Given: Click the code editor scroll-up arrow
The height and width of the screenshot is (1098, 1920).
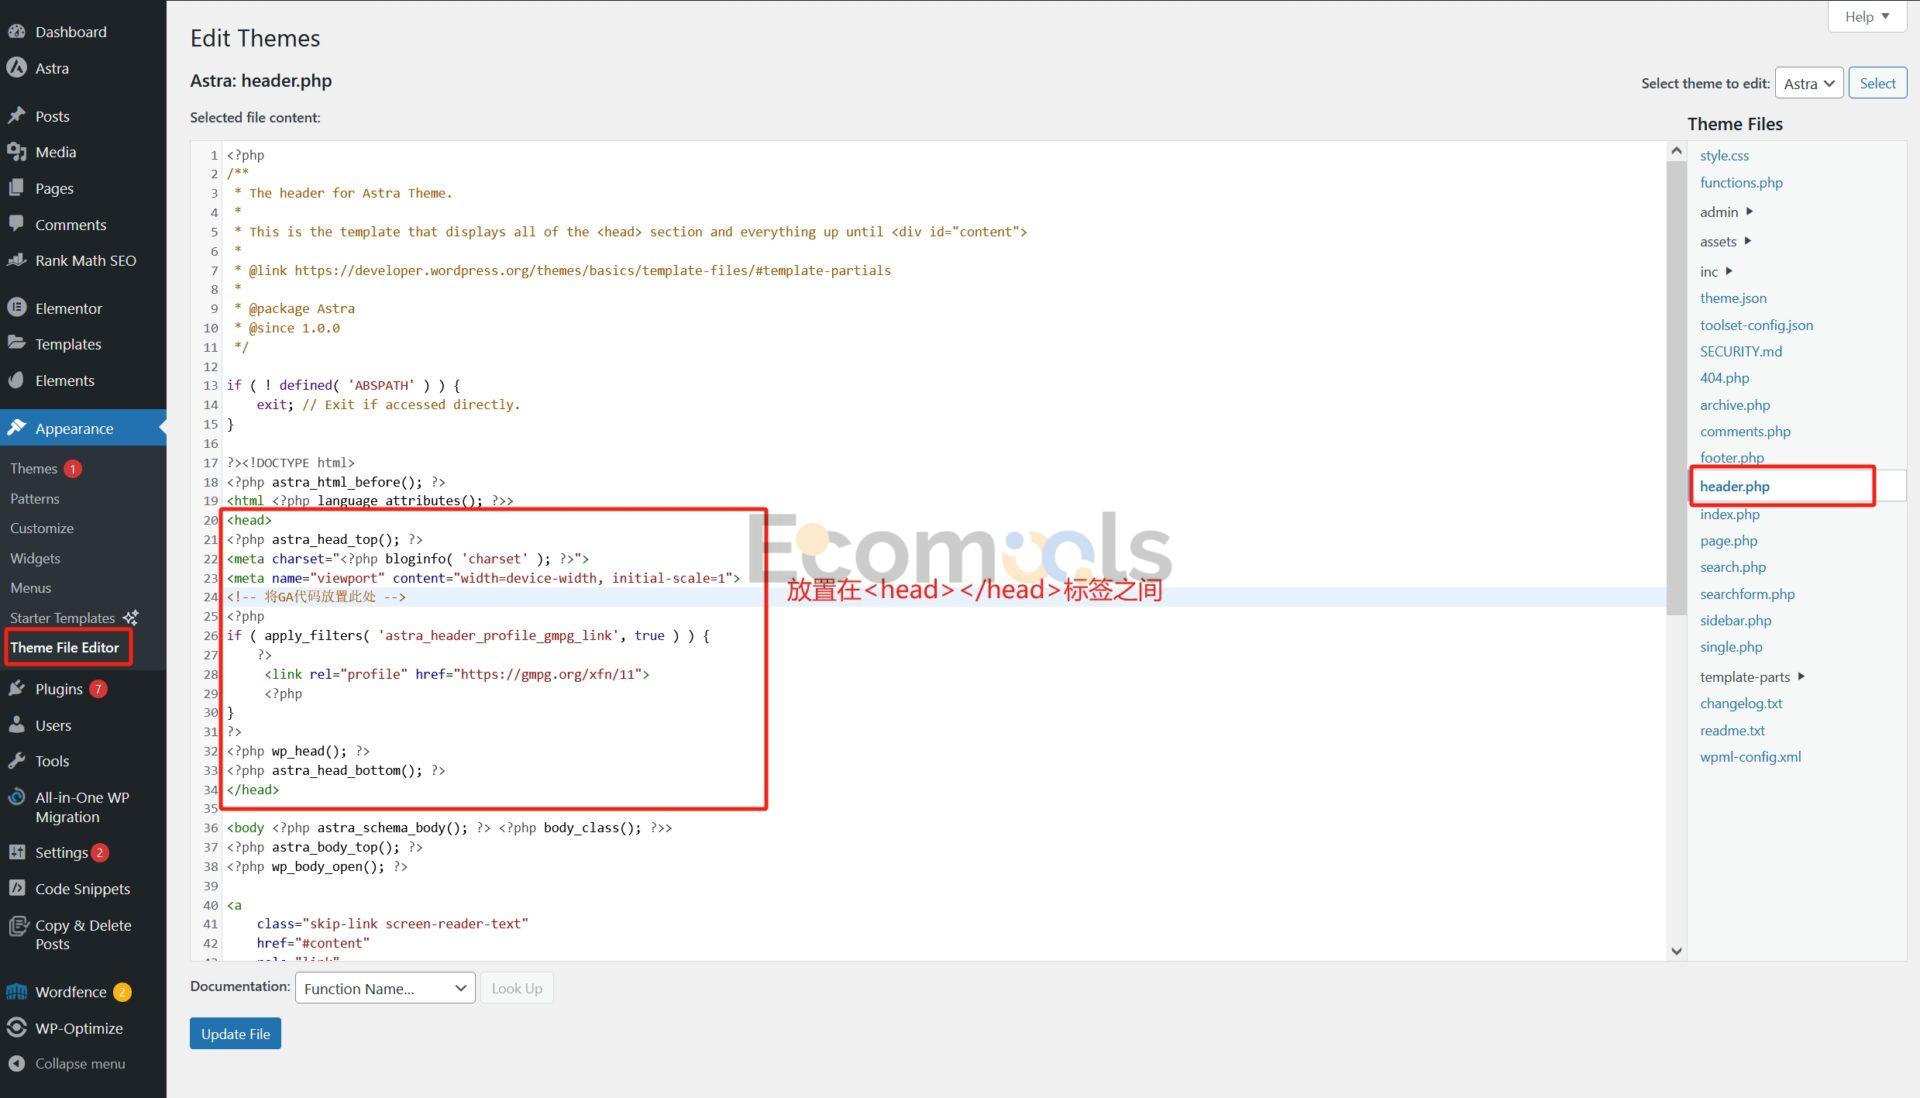Looking at the screenshot, I should tap(1677, 151).
